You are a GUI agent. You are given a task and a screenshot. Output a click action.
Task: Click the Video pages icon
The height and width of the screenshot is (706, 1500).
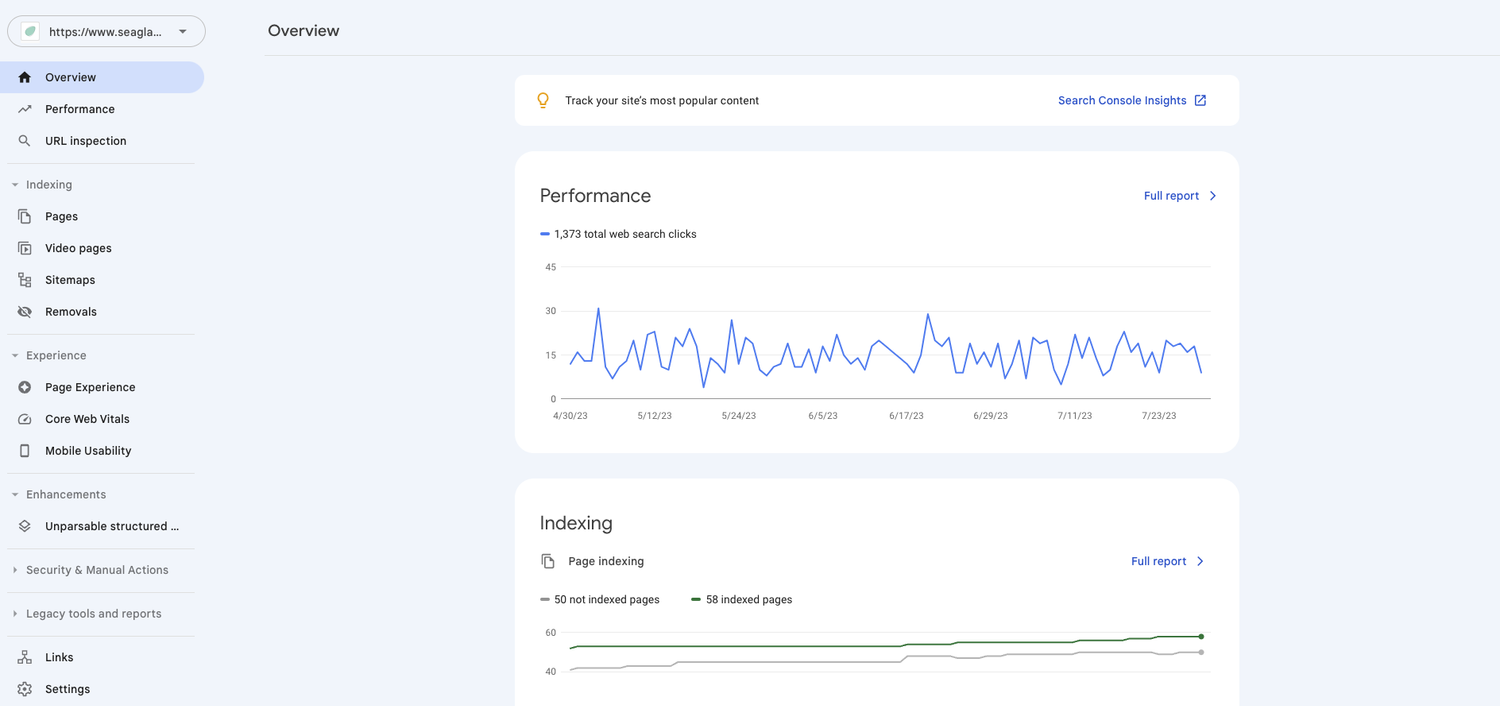tap(23, 248)
